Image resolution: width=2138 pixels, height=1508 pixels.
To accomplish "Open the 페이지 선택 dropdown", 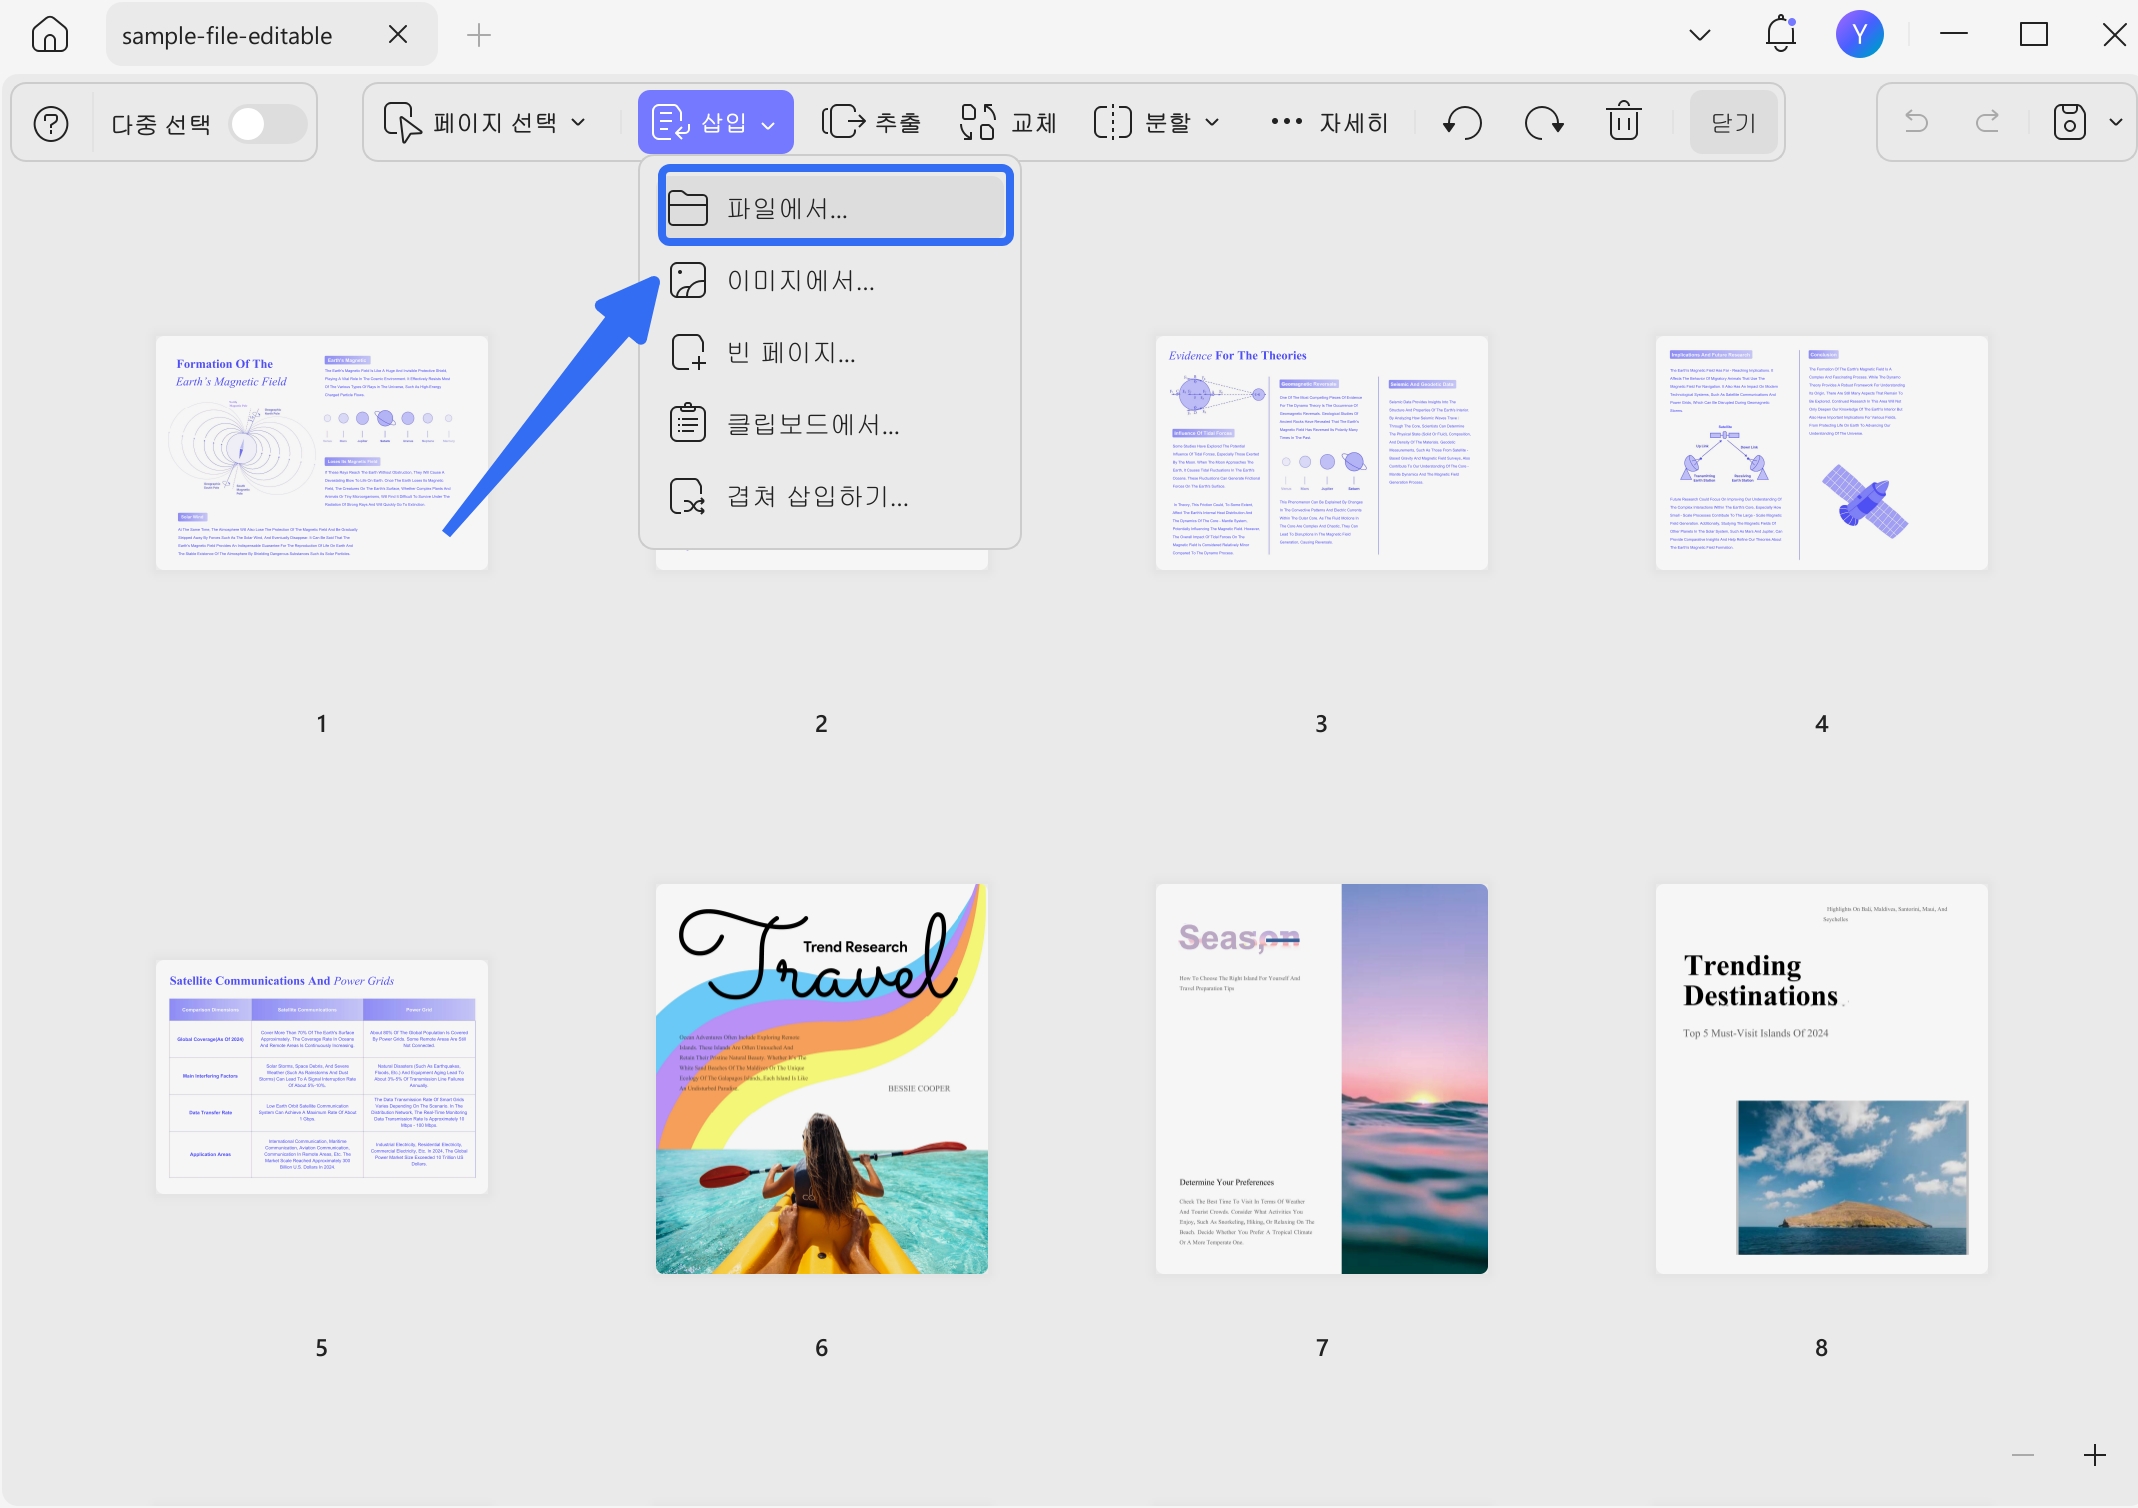I will pyautogui.click(x=486, y=123).
